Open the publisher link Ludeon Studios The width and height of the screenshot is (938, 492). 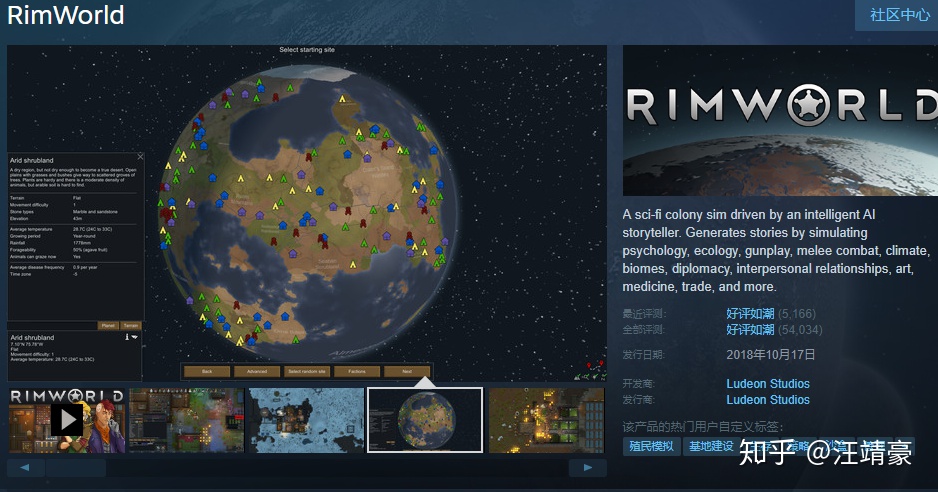click(x=768, y=400)
